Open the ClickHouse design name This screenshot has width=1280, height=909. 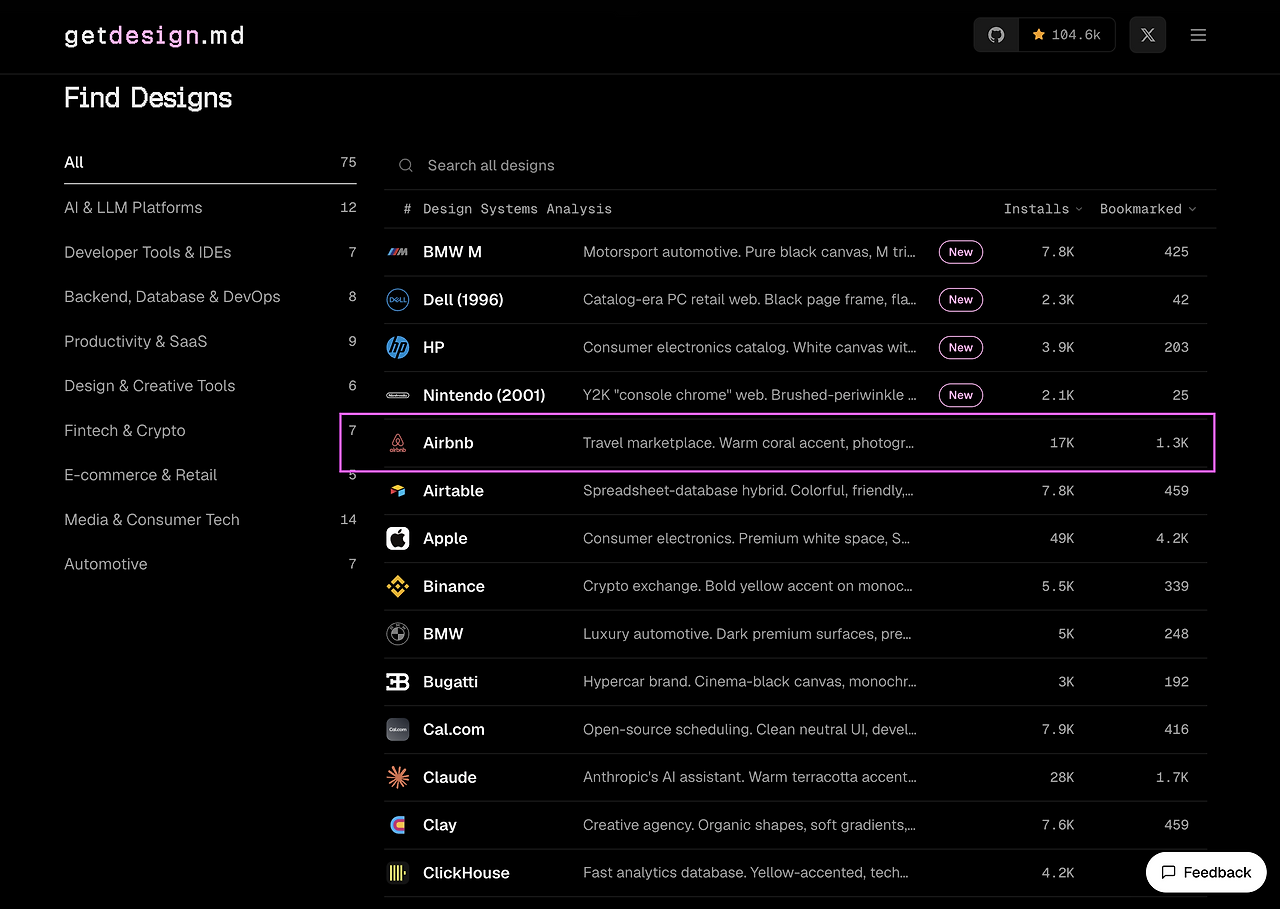(466, 873)
